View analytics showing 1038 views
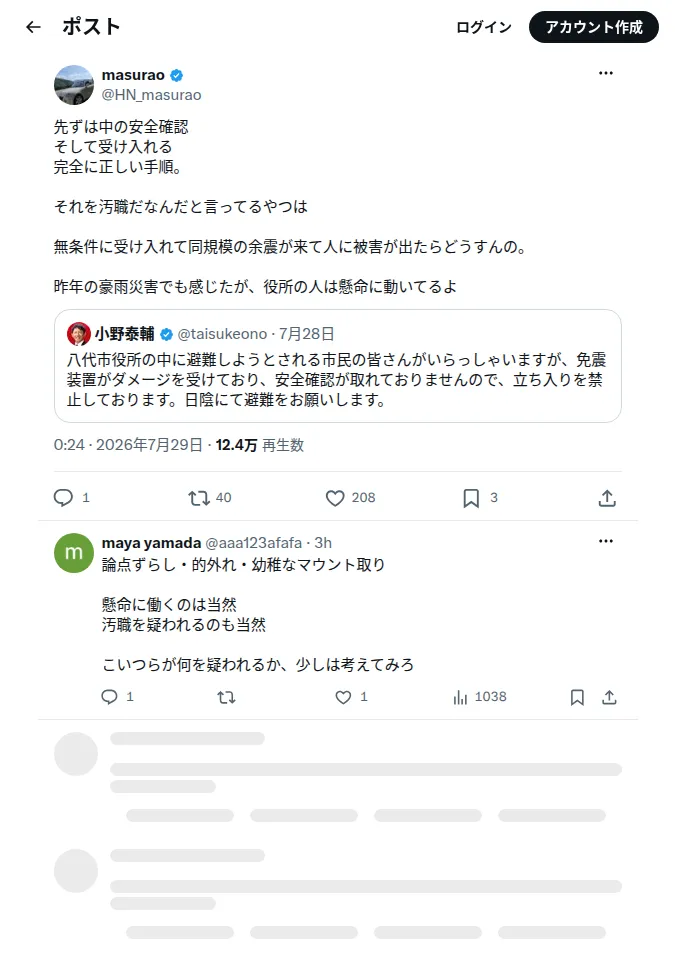Image resolution: width=675 pixels, height=954 pixels. (480, 697)
